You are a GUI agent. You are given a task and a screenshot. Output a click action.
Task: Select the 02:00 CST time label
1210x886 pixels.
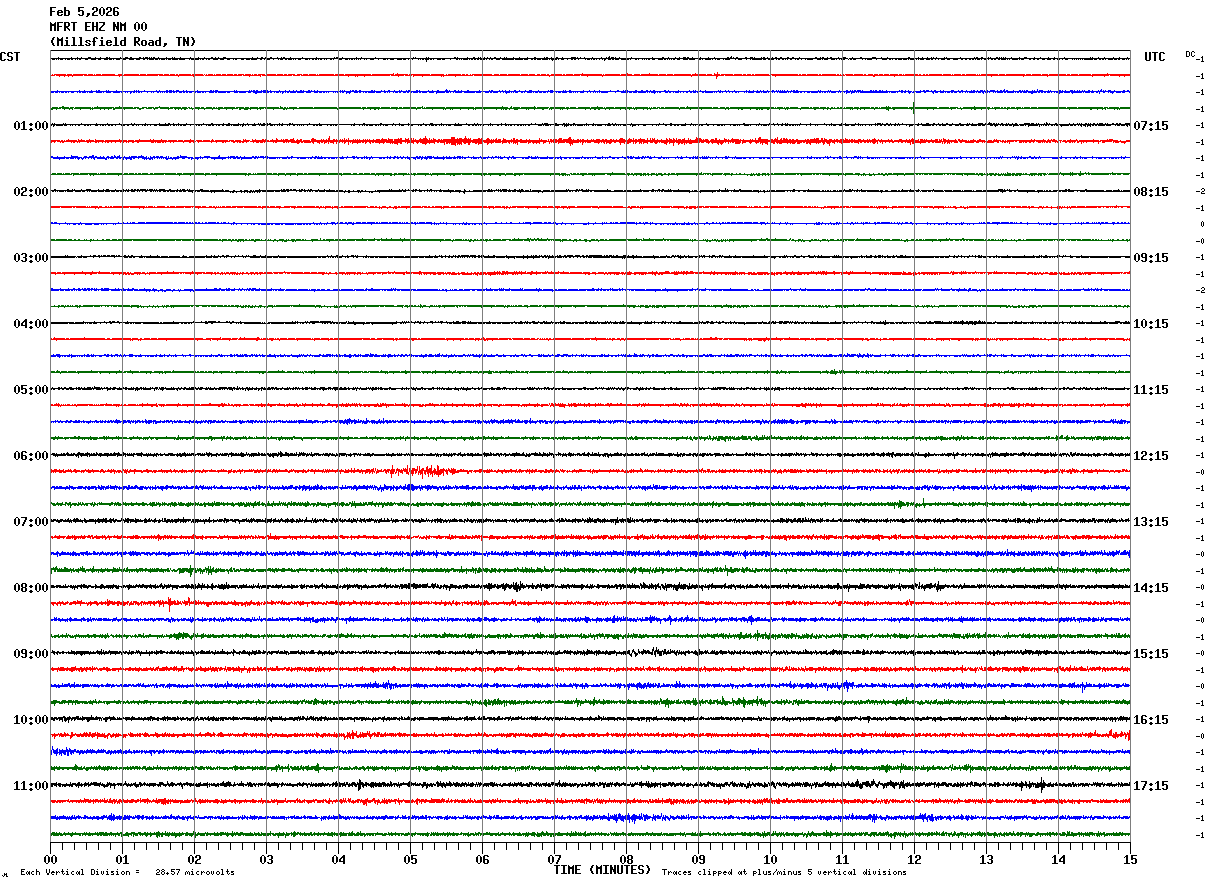[x=31, y=192]
